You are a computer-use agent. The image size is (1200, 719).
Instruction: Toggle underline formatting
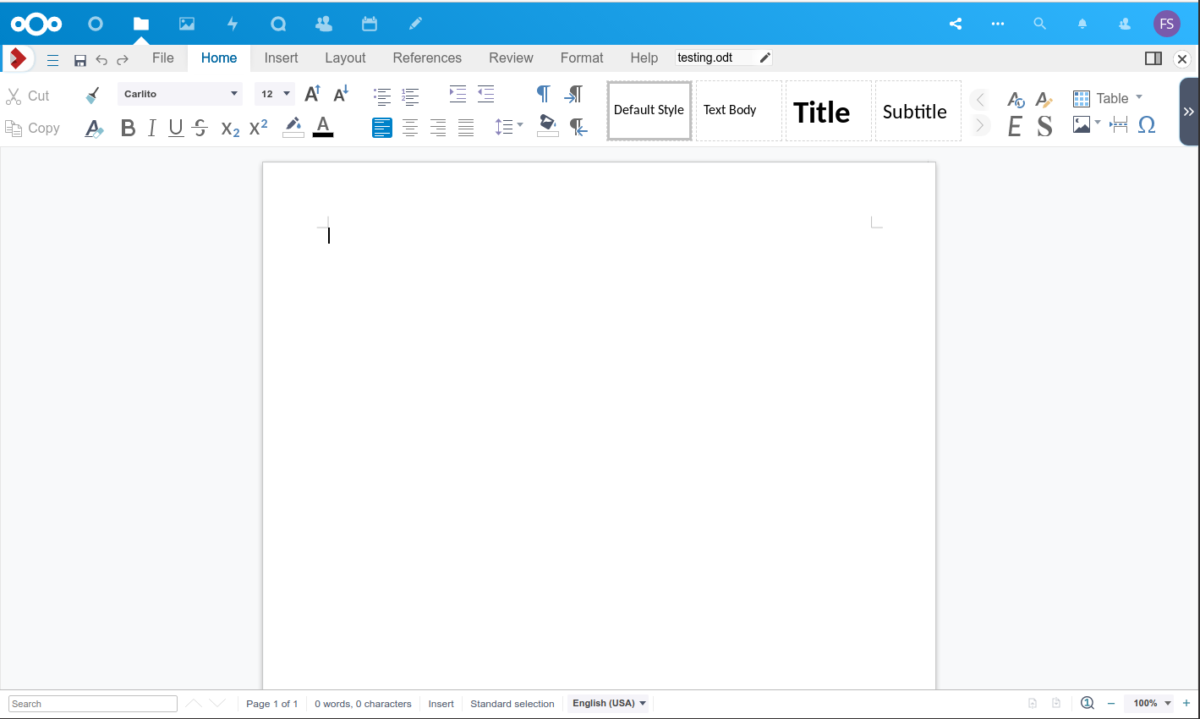[176, 128]
